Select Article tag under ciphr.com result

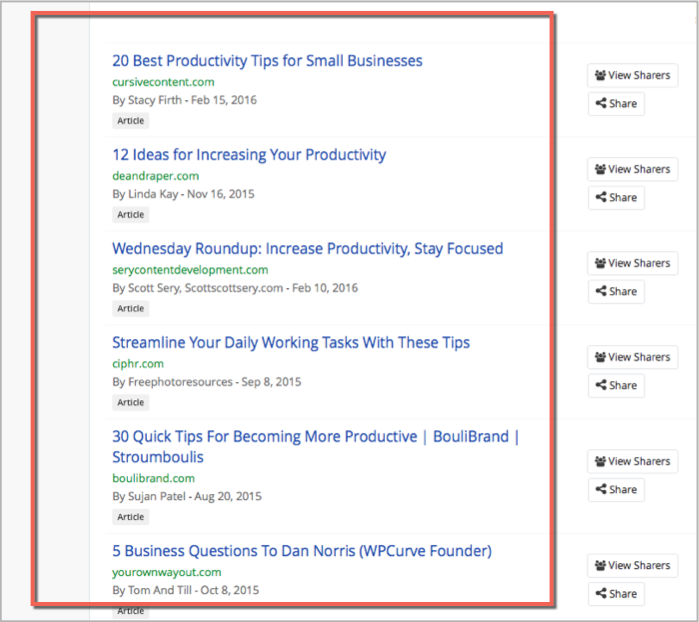tap(131, 403)
